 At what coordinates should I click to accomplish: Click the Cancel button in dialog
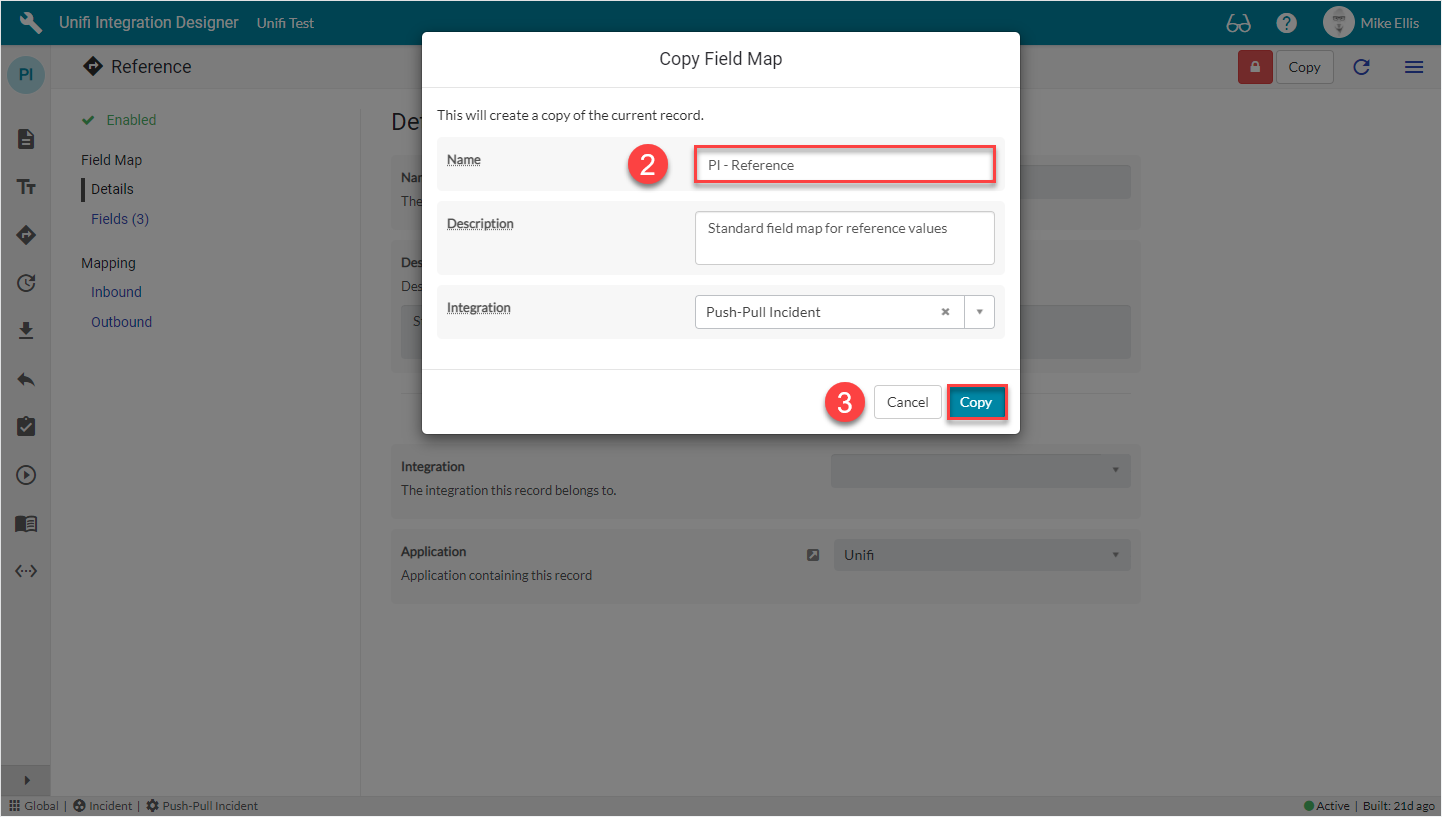point(907,402)
